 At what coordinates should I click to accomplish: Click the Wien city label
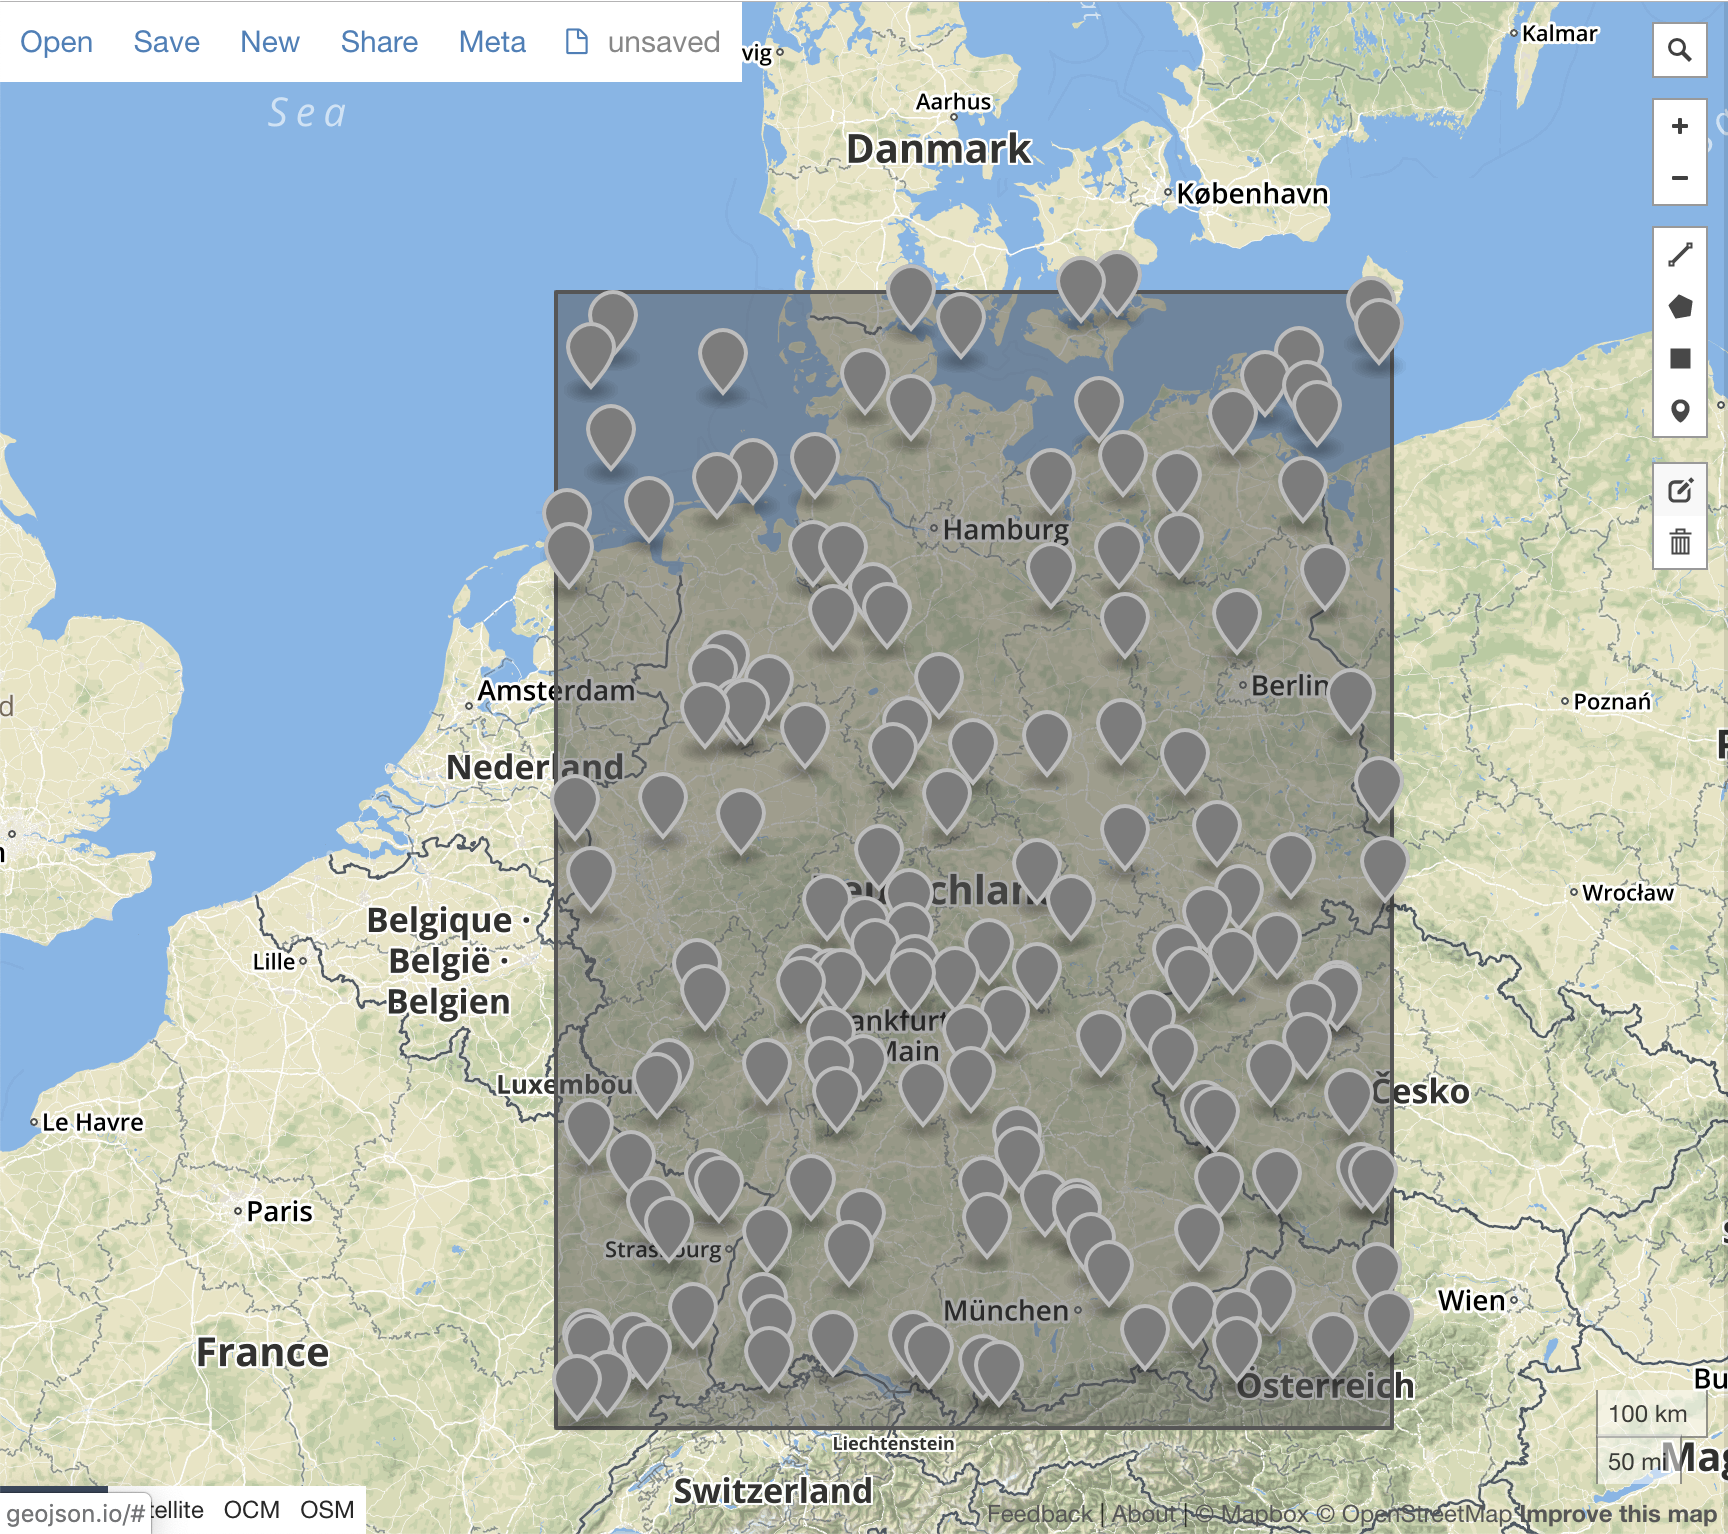click(1471, 1300)
